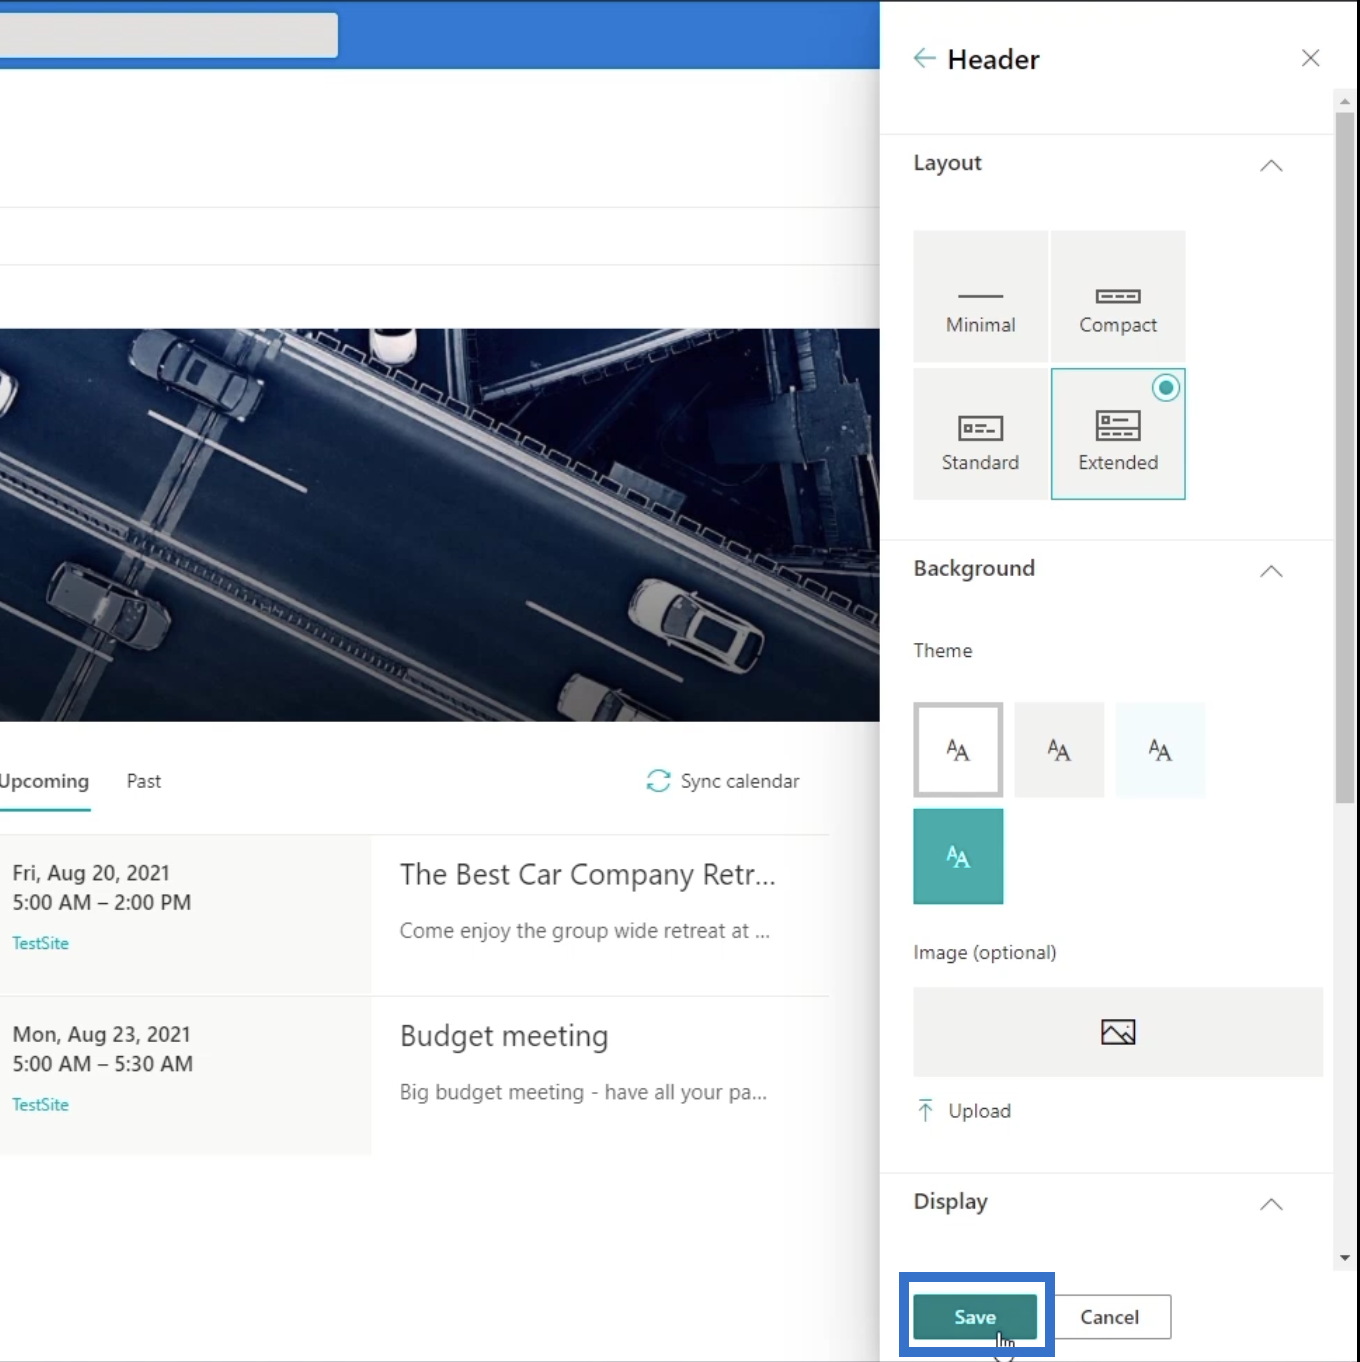Select the Standard header layout
Image resolution: width=1360 pixels, height=1362 pixels.
tap(980, 434)
